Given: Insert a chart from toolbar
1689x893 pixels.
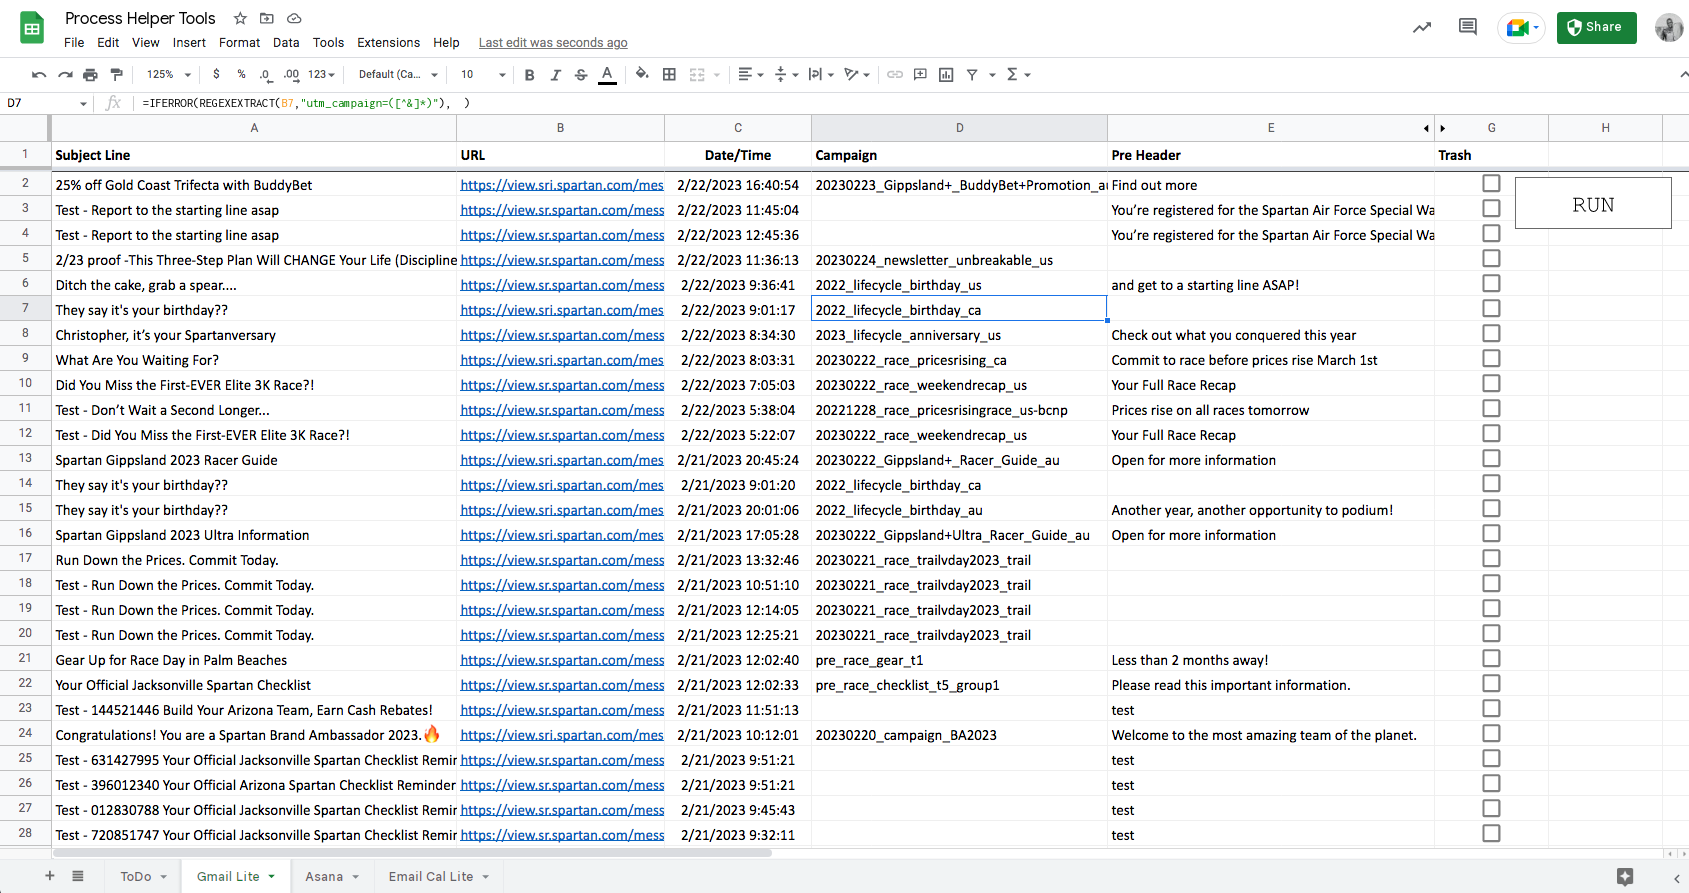Looking at the screenshot, I should pos(946,75).
